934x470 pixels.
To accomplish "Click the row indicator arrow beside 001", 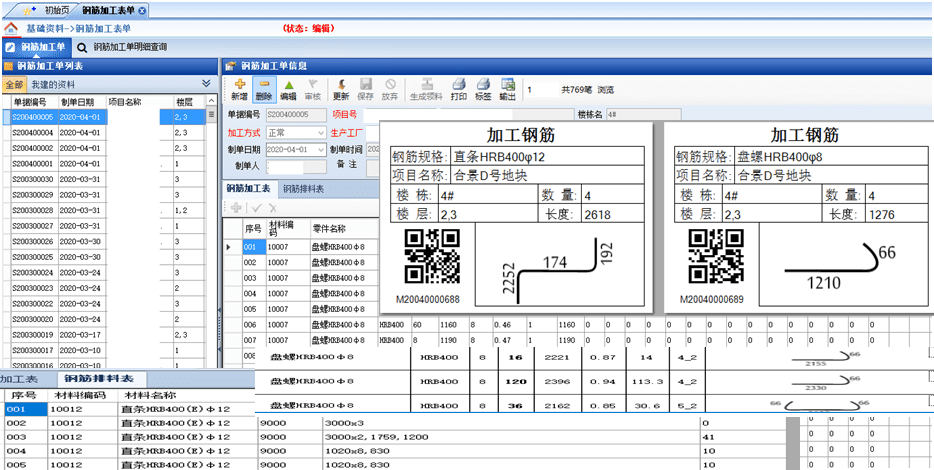I will [229, 247].
